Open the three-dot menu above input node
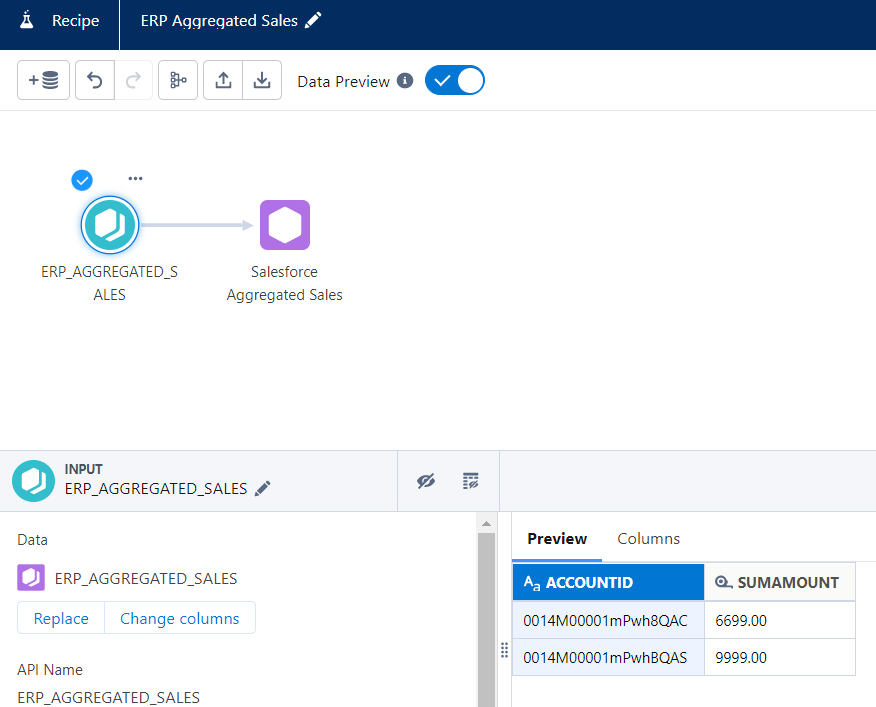Viewport: 876px width, 707px height. pos(135,179)
